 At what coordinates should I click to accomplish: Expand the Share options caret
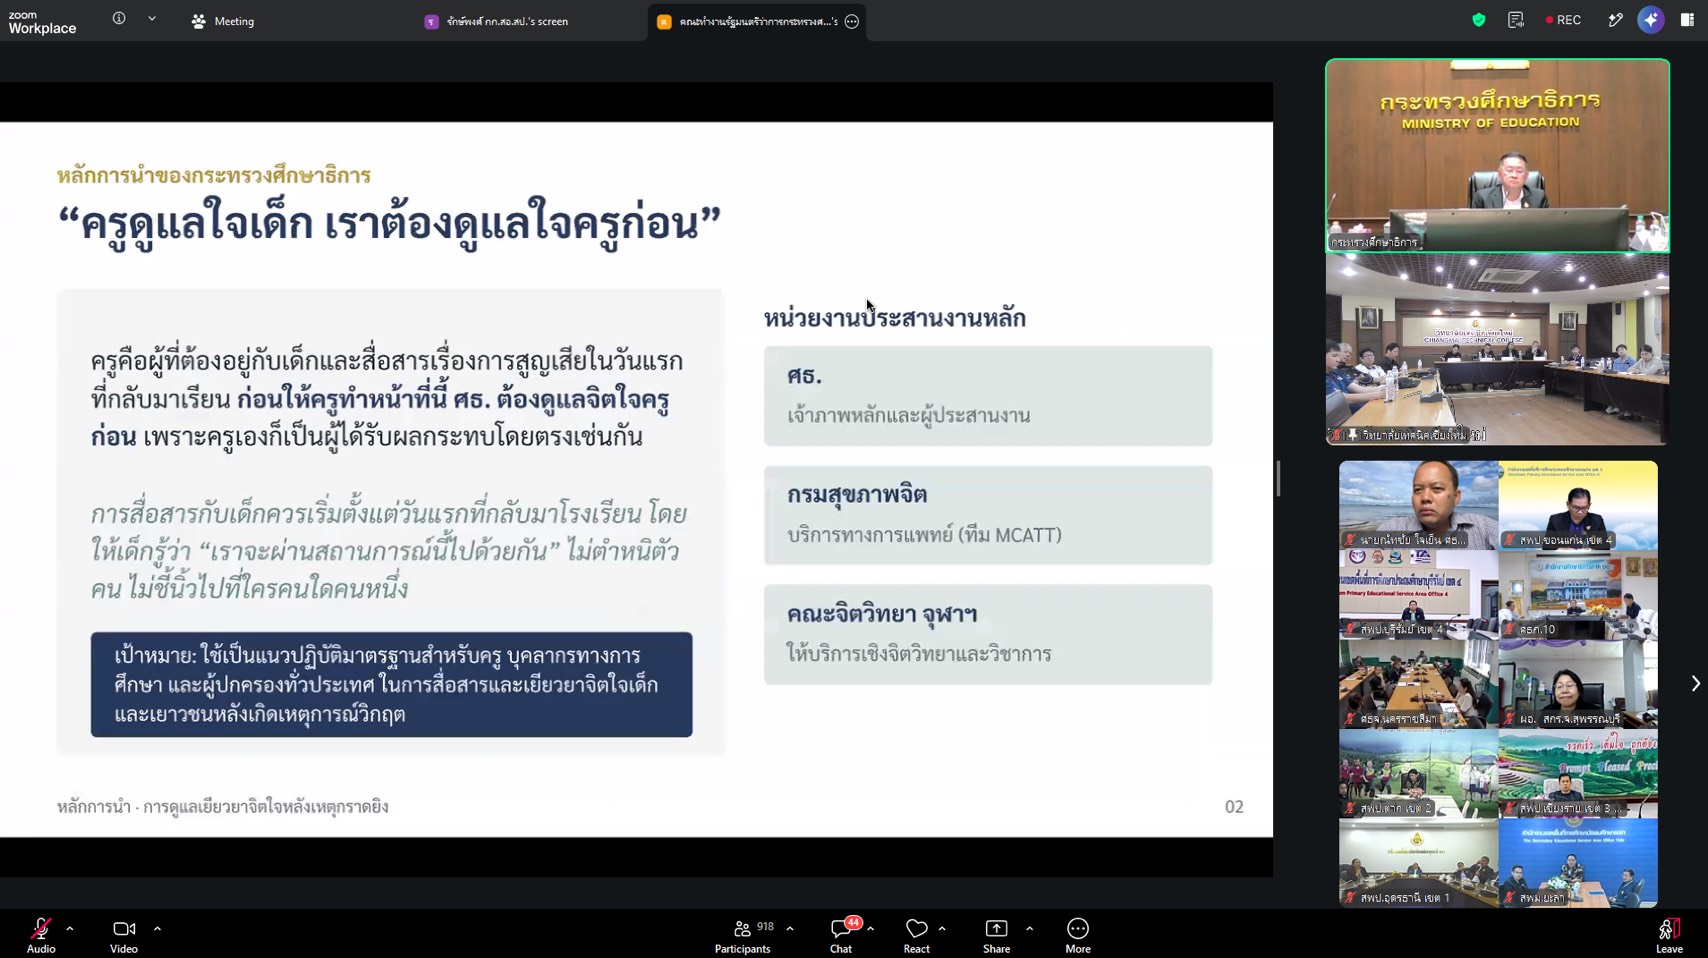click(1029, 929)
